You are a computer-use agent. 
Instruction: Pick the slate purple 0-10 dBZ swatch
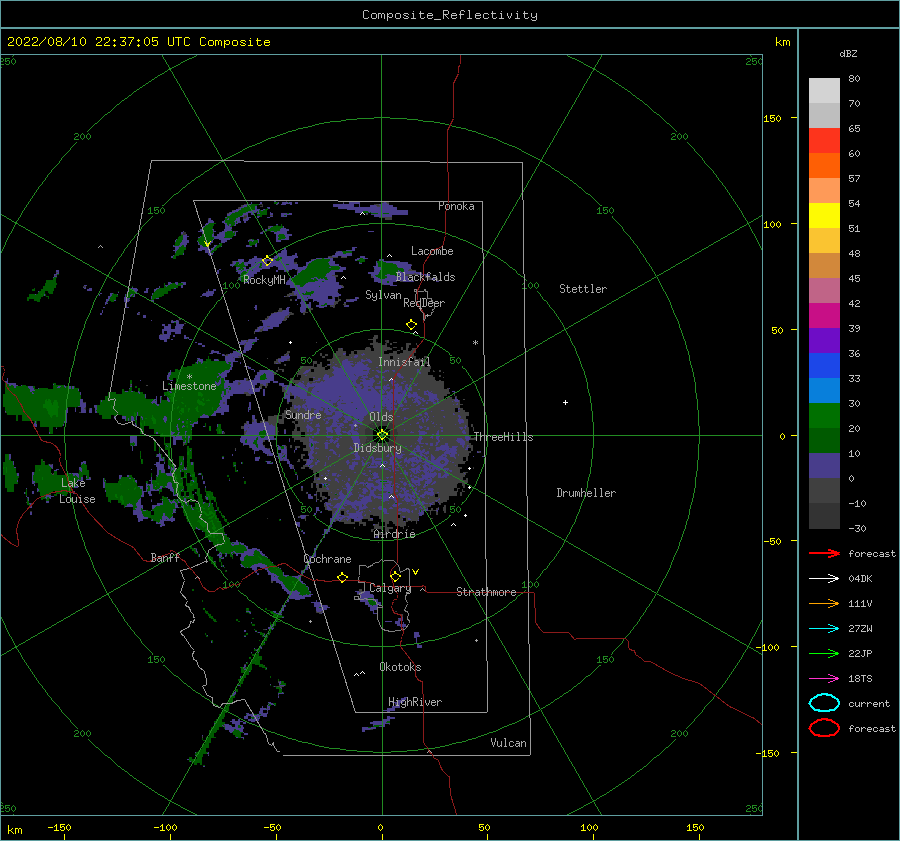click(x=824, y=466)
